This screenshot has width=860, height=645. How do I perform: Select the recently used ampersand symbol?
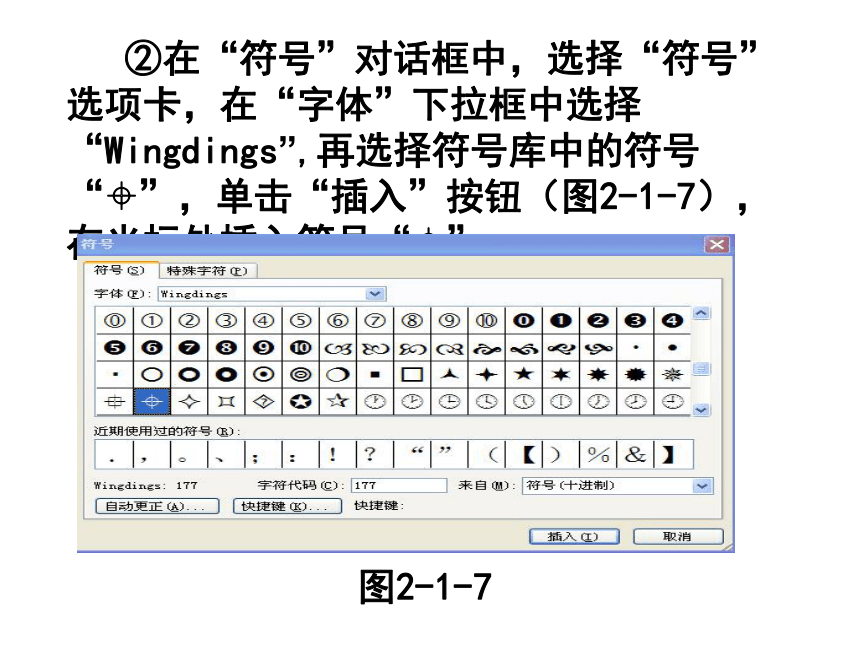(x=635, y=454)
